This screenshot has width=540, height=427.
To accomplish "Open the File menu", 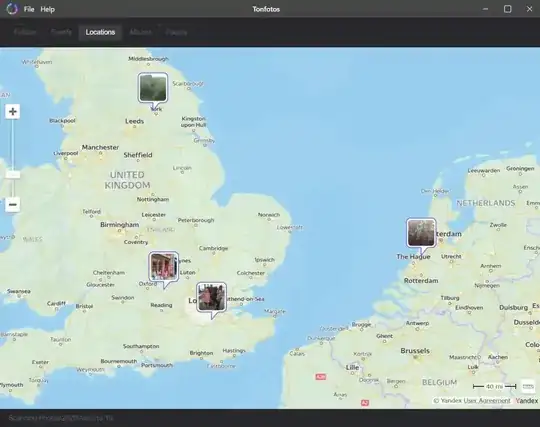I will click(x=29, y=9).
